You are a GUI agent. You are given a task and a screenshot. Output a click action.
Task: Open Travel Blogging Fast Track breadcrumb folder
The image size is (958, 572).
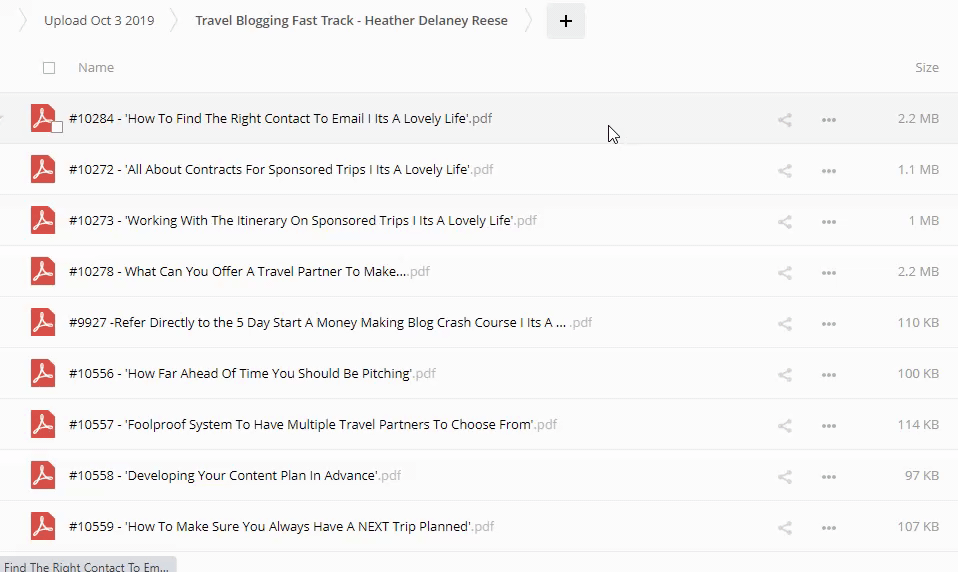[351, 21]
